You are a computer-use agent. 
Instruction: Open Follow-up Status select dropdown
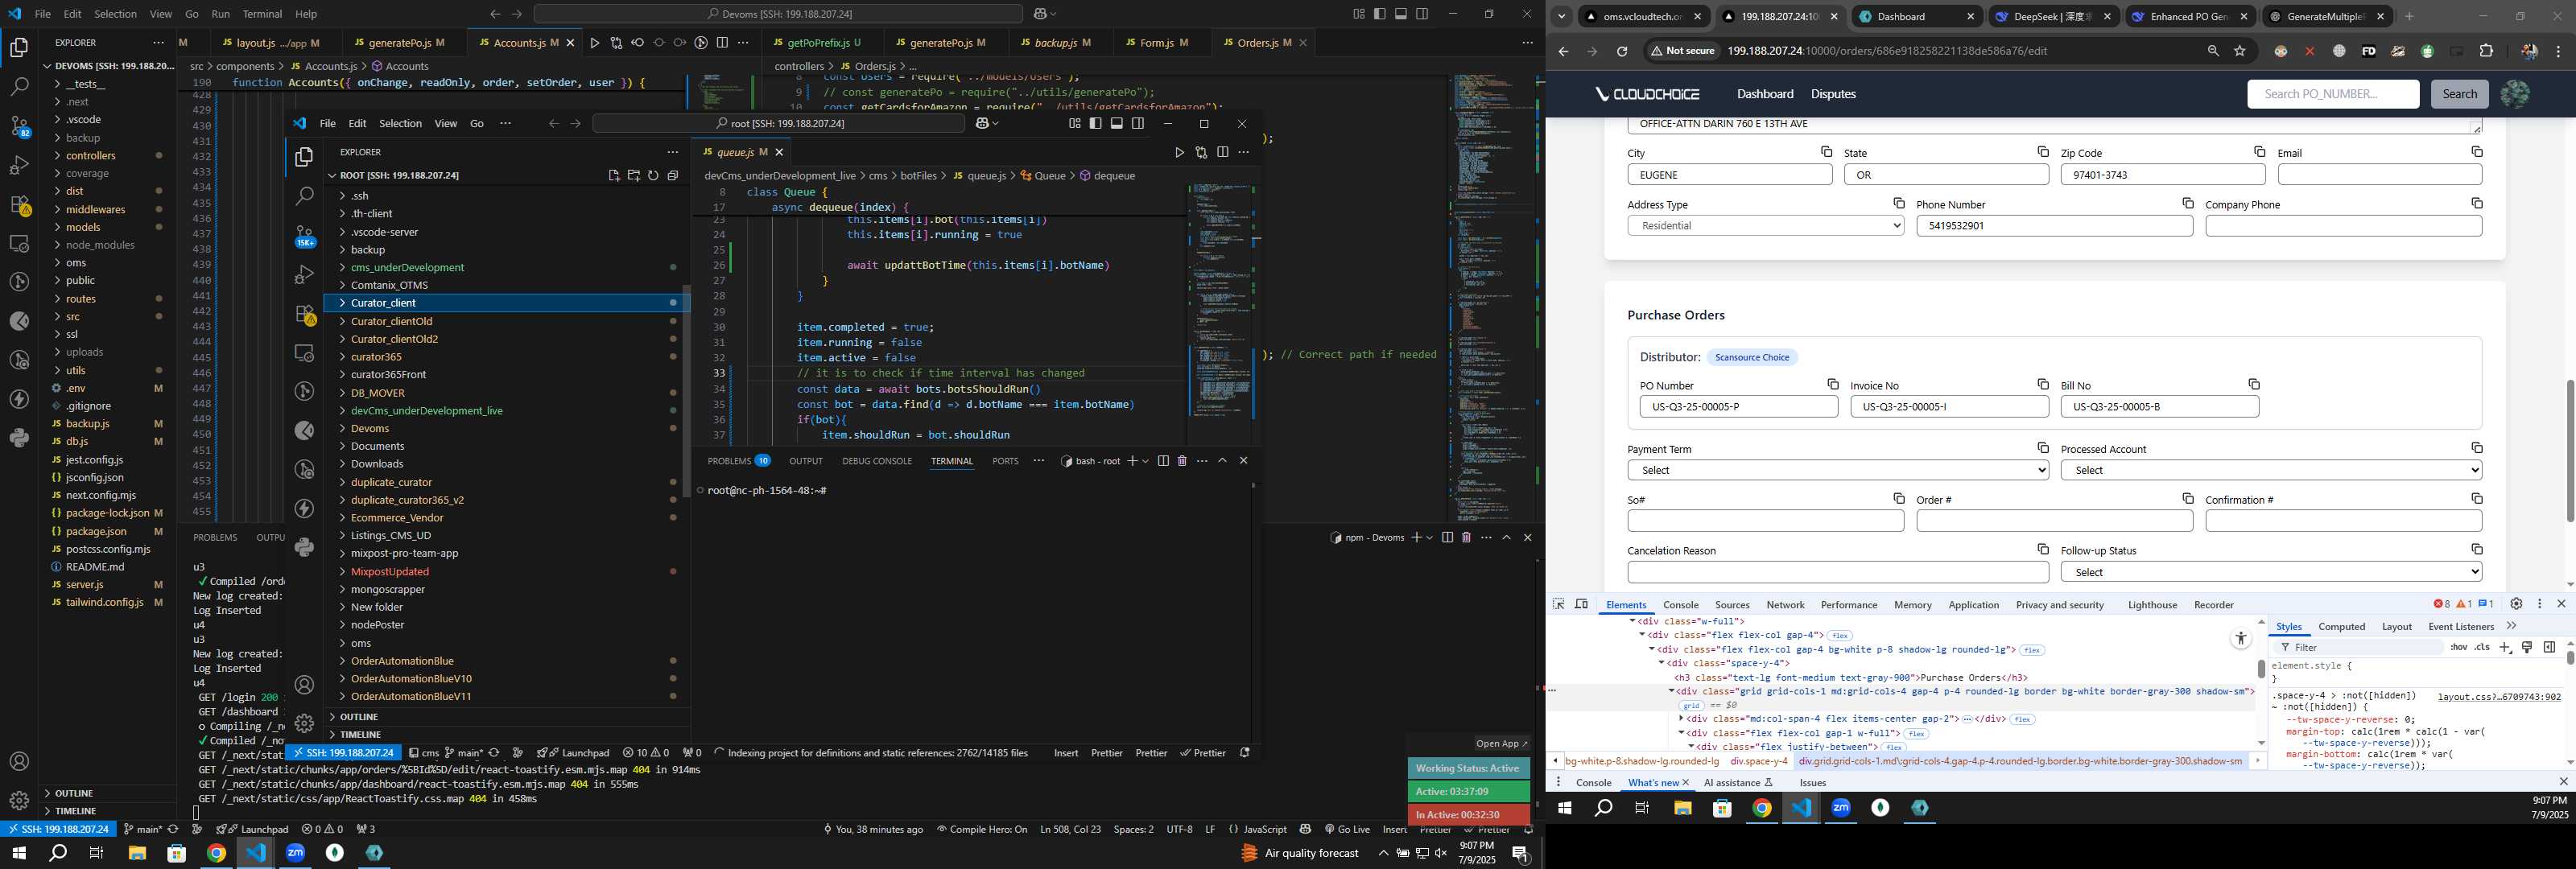2271,572
